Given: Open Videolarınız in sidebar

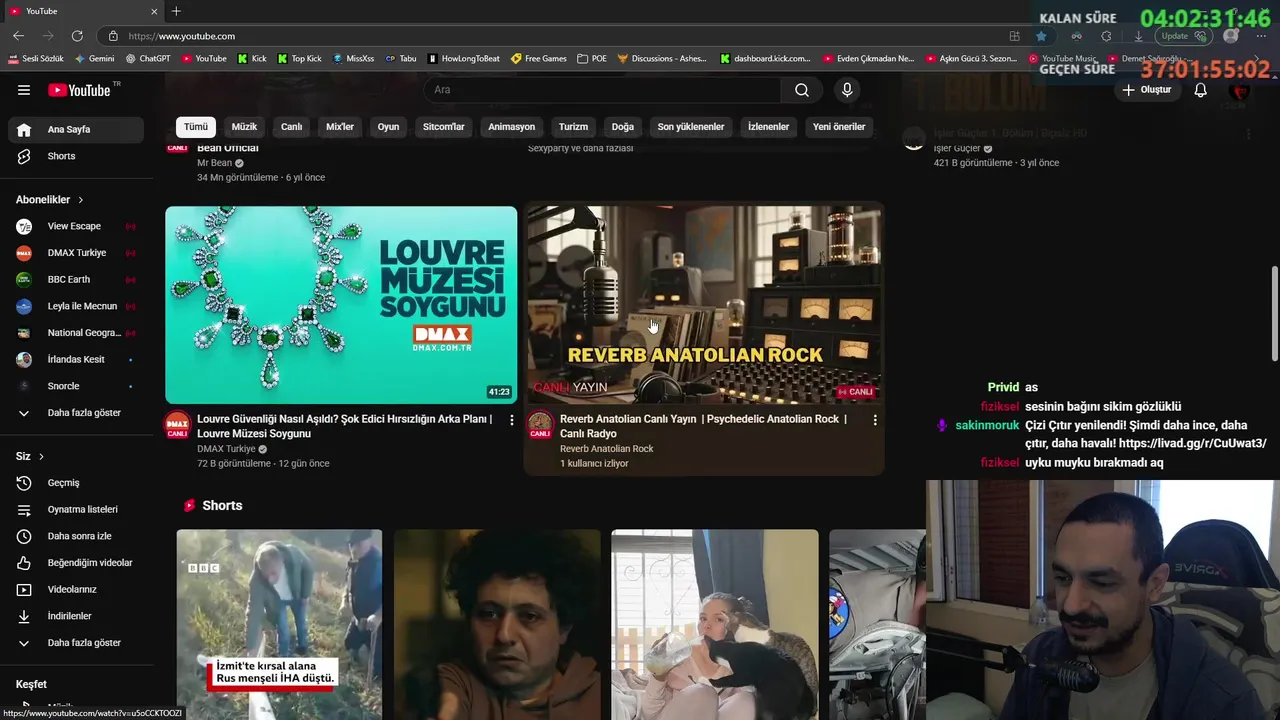Looking at the screenshot, I should point(76,590).
